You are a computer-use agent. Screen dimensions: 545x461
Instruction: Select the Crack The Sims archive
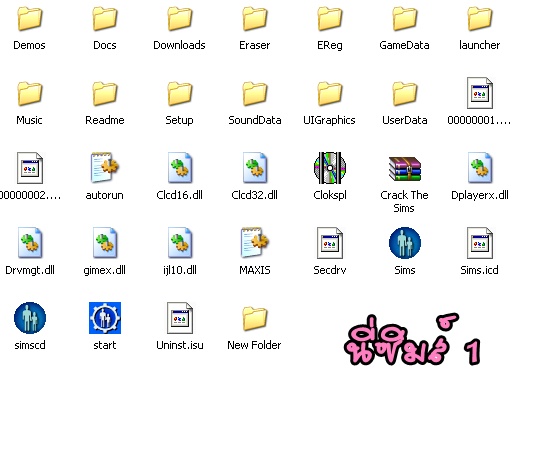[405, 169]
